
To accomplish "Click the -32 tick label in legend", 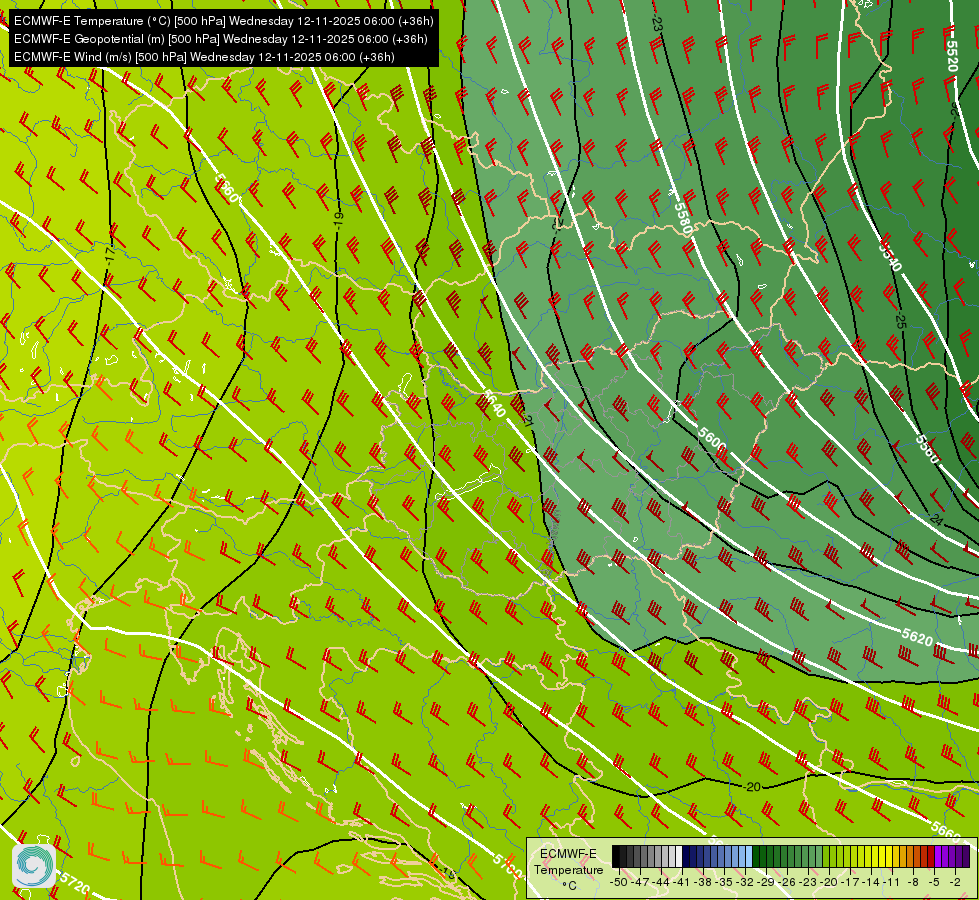I will point(745,882).
